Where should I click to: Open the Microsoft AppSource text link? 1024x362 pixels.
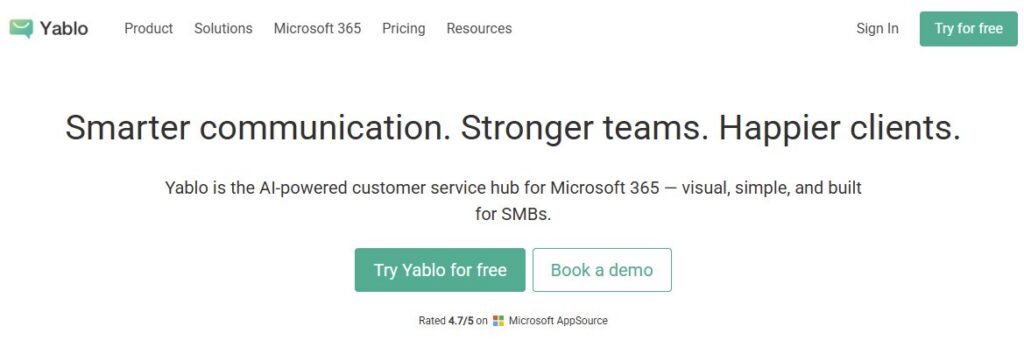click(x=558, y=321)
